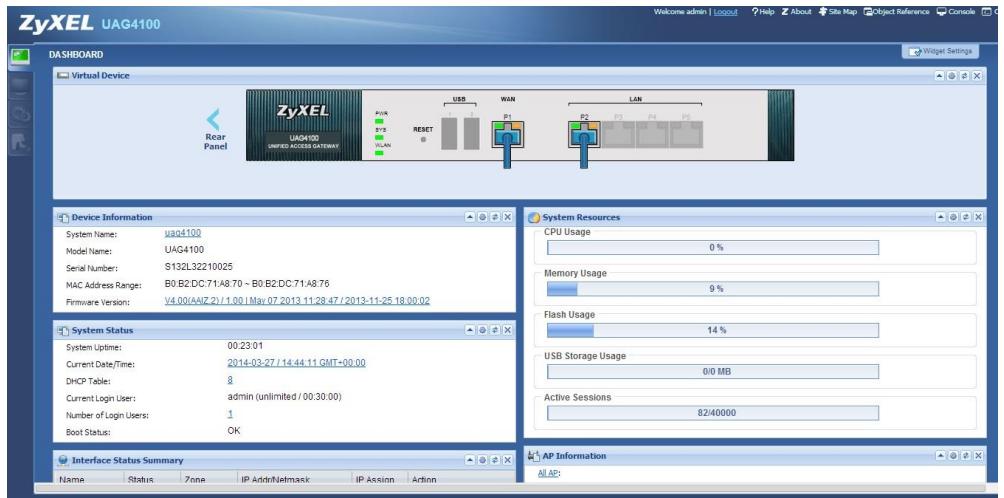Image resolution: width=1004 pixels, height=498 pixels.
Task: Open Widget Settings
Action: click(940, 51)
